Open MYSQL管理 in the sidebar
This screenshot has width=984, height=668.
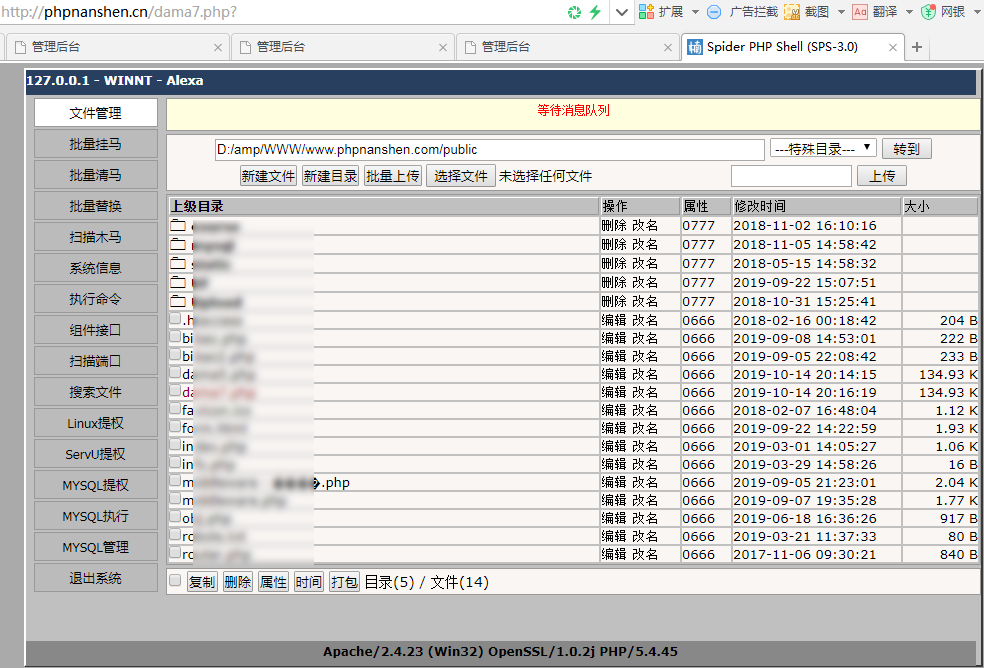pyautogui.click(x=95, y=547)
